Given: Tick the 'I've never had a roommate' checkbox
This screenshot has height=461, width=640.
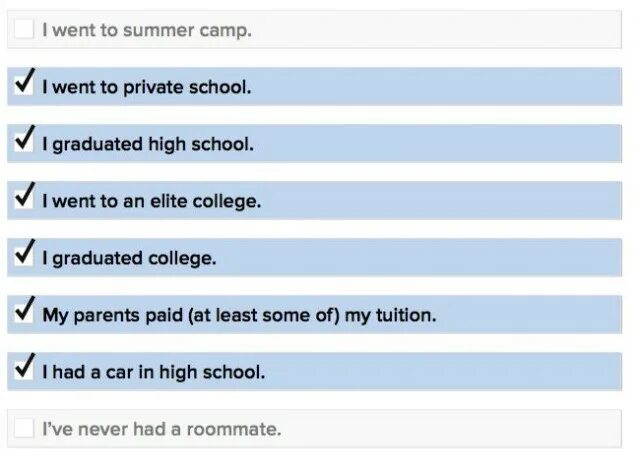Looking at the screenshot, I should click(24, 429).
